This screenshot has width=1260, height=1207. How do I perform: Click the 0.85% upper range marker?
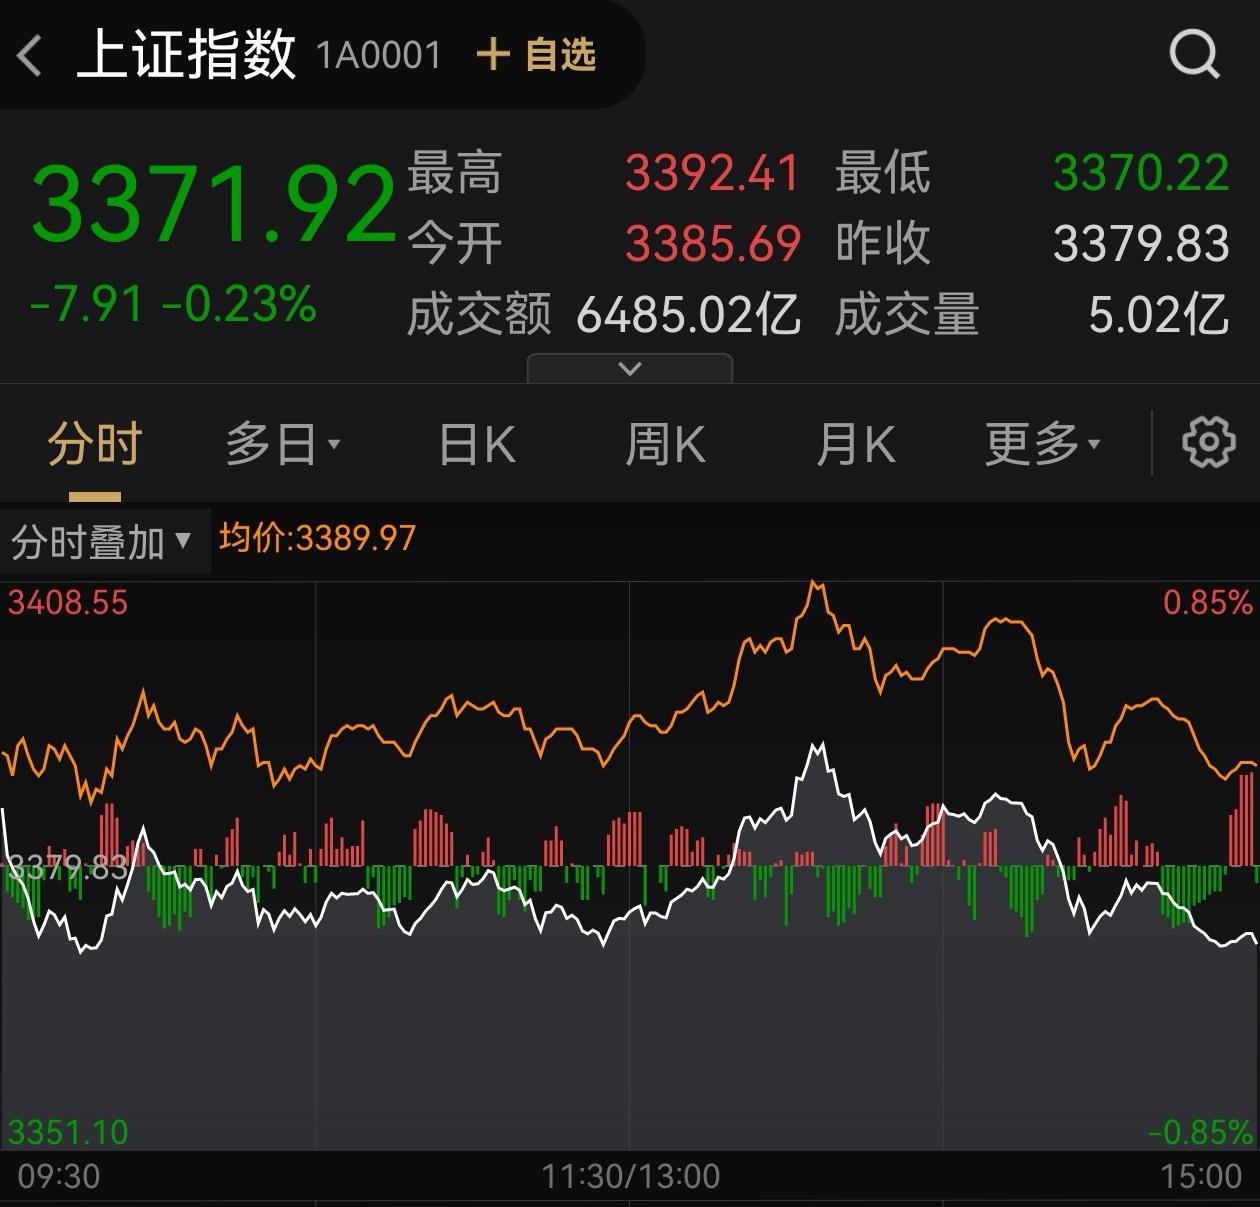(1208, 602)
